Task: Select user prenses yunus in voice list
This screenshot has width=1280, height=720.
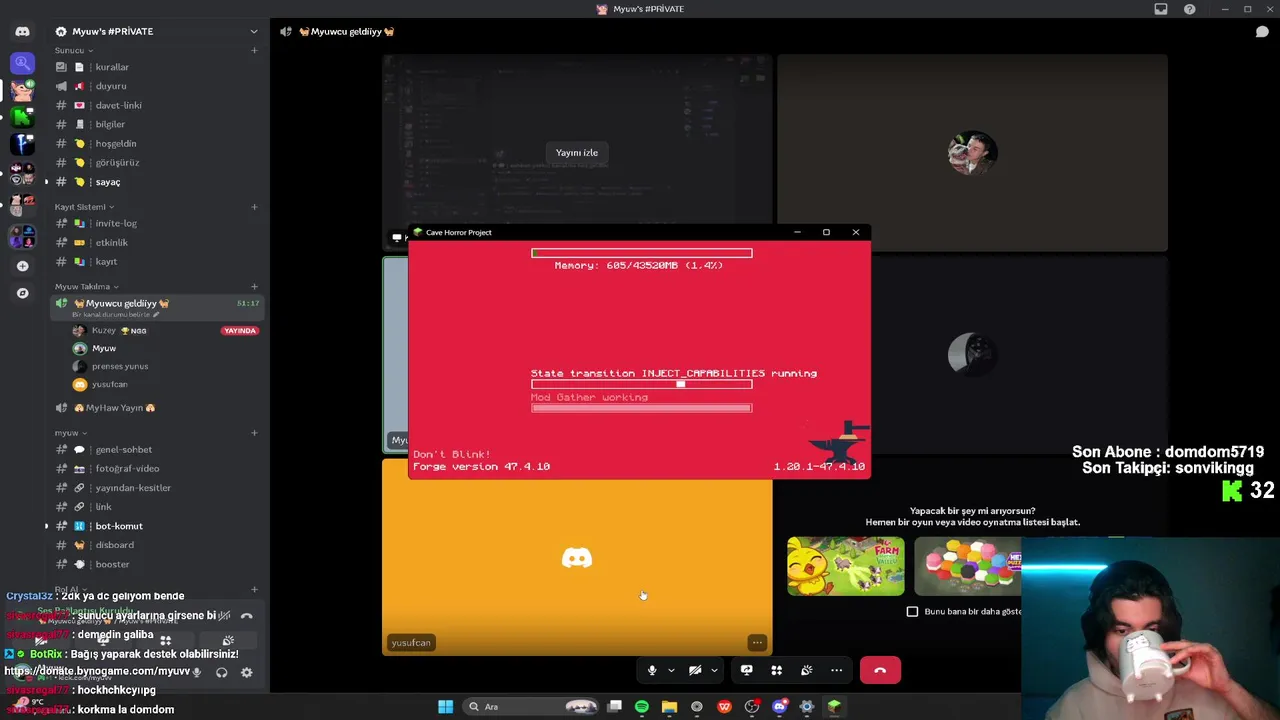Action: [165, 366]
